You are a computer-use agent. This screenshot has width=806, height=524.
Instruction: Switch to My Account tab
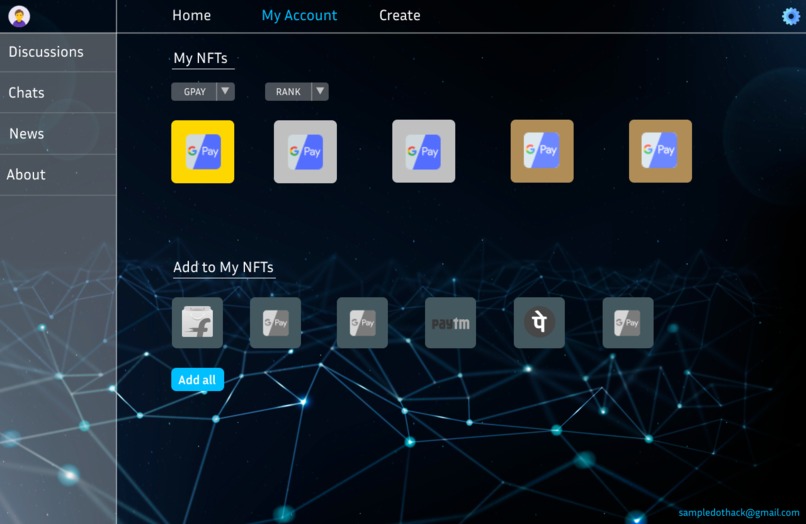[x=299, y=15]
